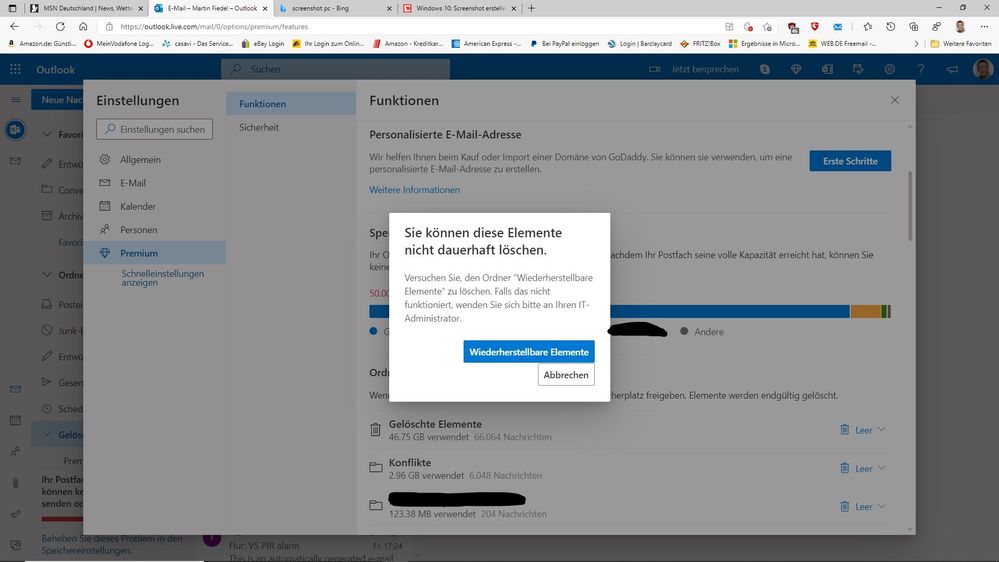999x562 pixels.
Task: Click Leer for the 123.38 MB folder
Action: [x=856, y=507]
